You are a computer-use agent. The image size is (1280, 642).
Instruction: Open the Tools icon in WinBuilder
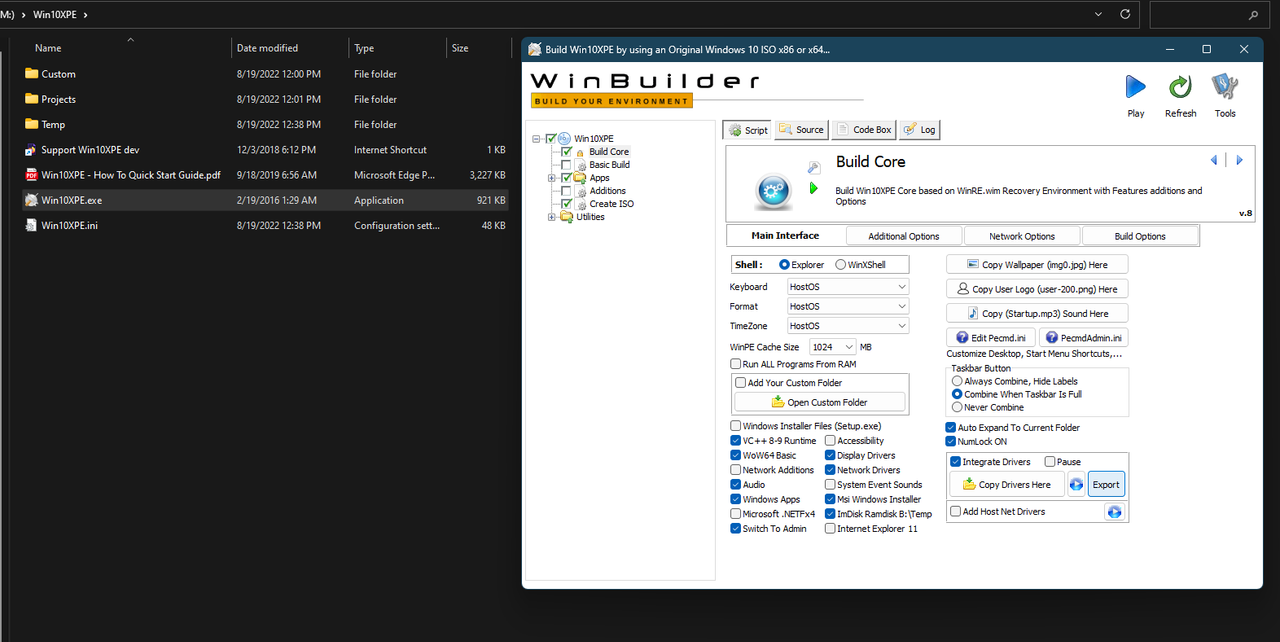1225,87
